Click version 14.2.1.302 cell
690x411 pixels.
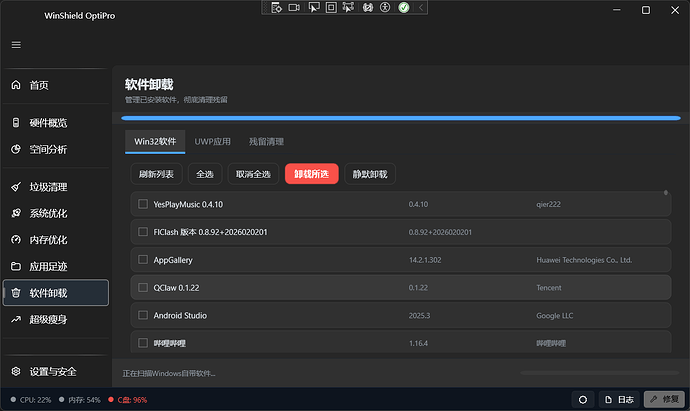(425, 260)
